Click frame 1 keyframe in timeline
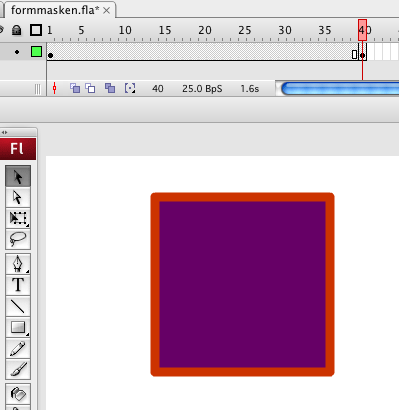 [50, 55]
